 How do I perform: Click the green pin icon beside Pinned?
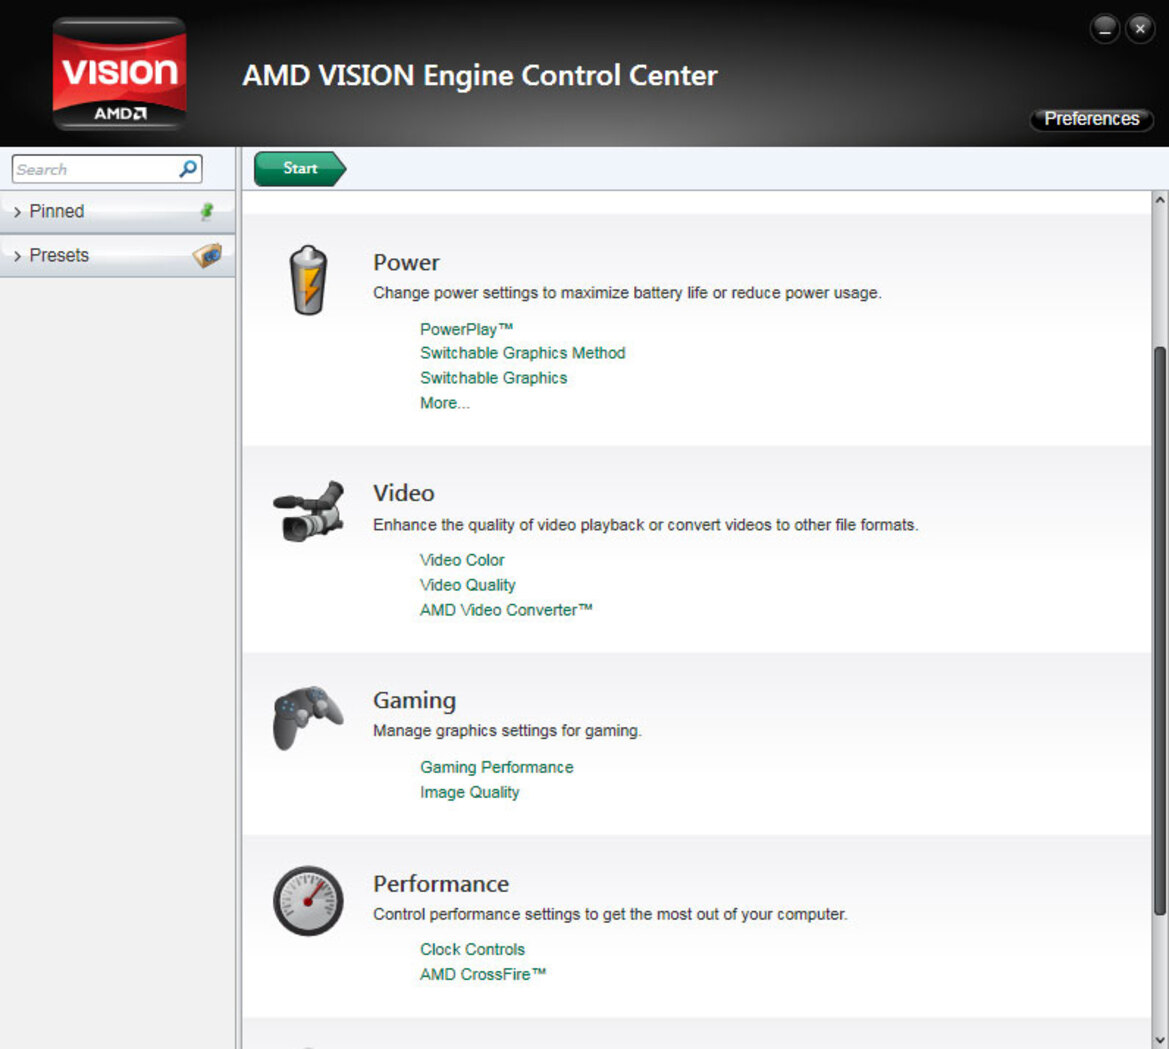[x=207, y=212]
